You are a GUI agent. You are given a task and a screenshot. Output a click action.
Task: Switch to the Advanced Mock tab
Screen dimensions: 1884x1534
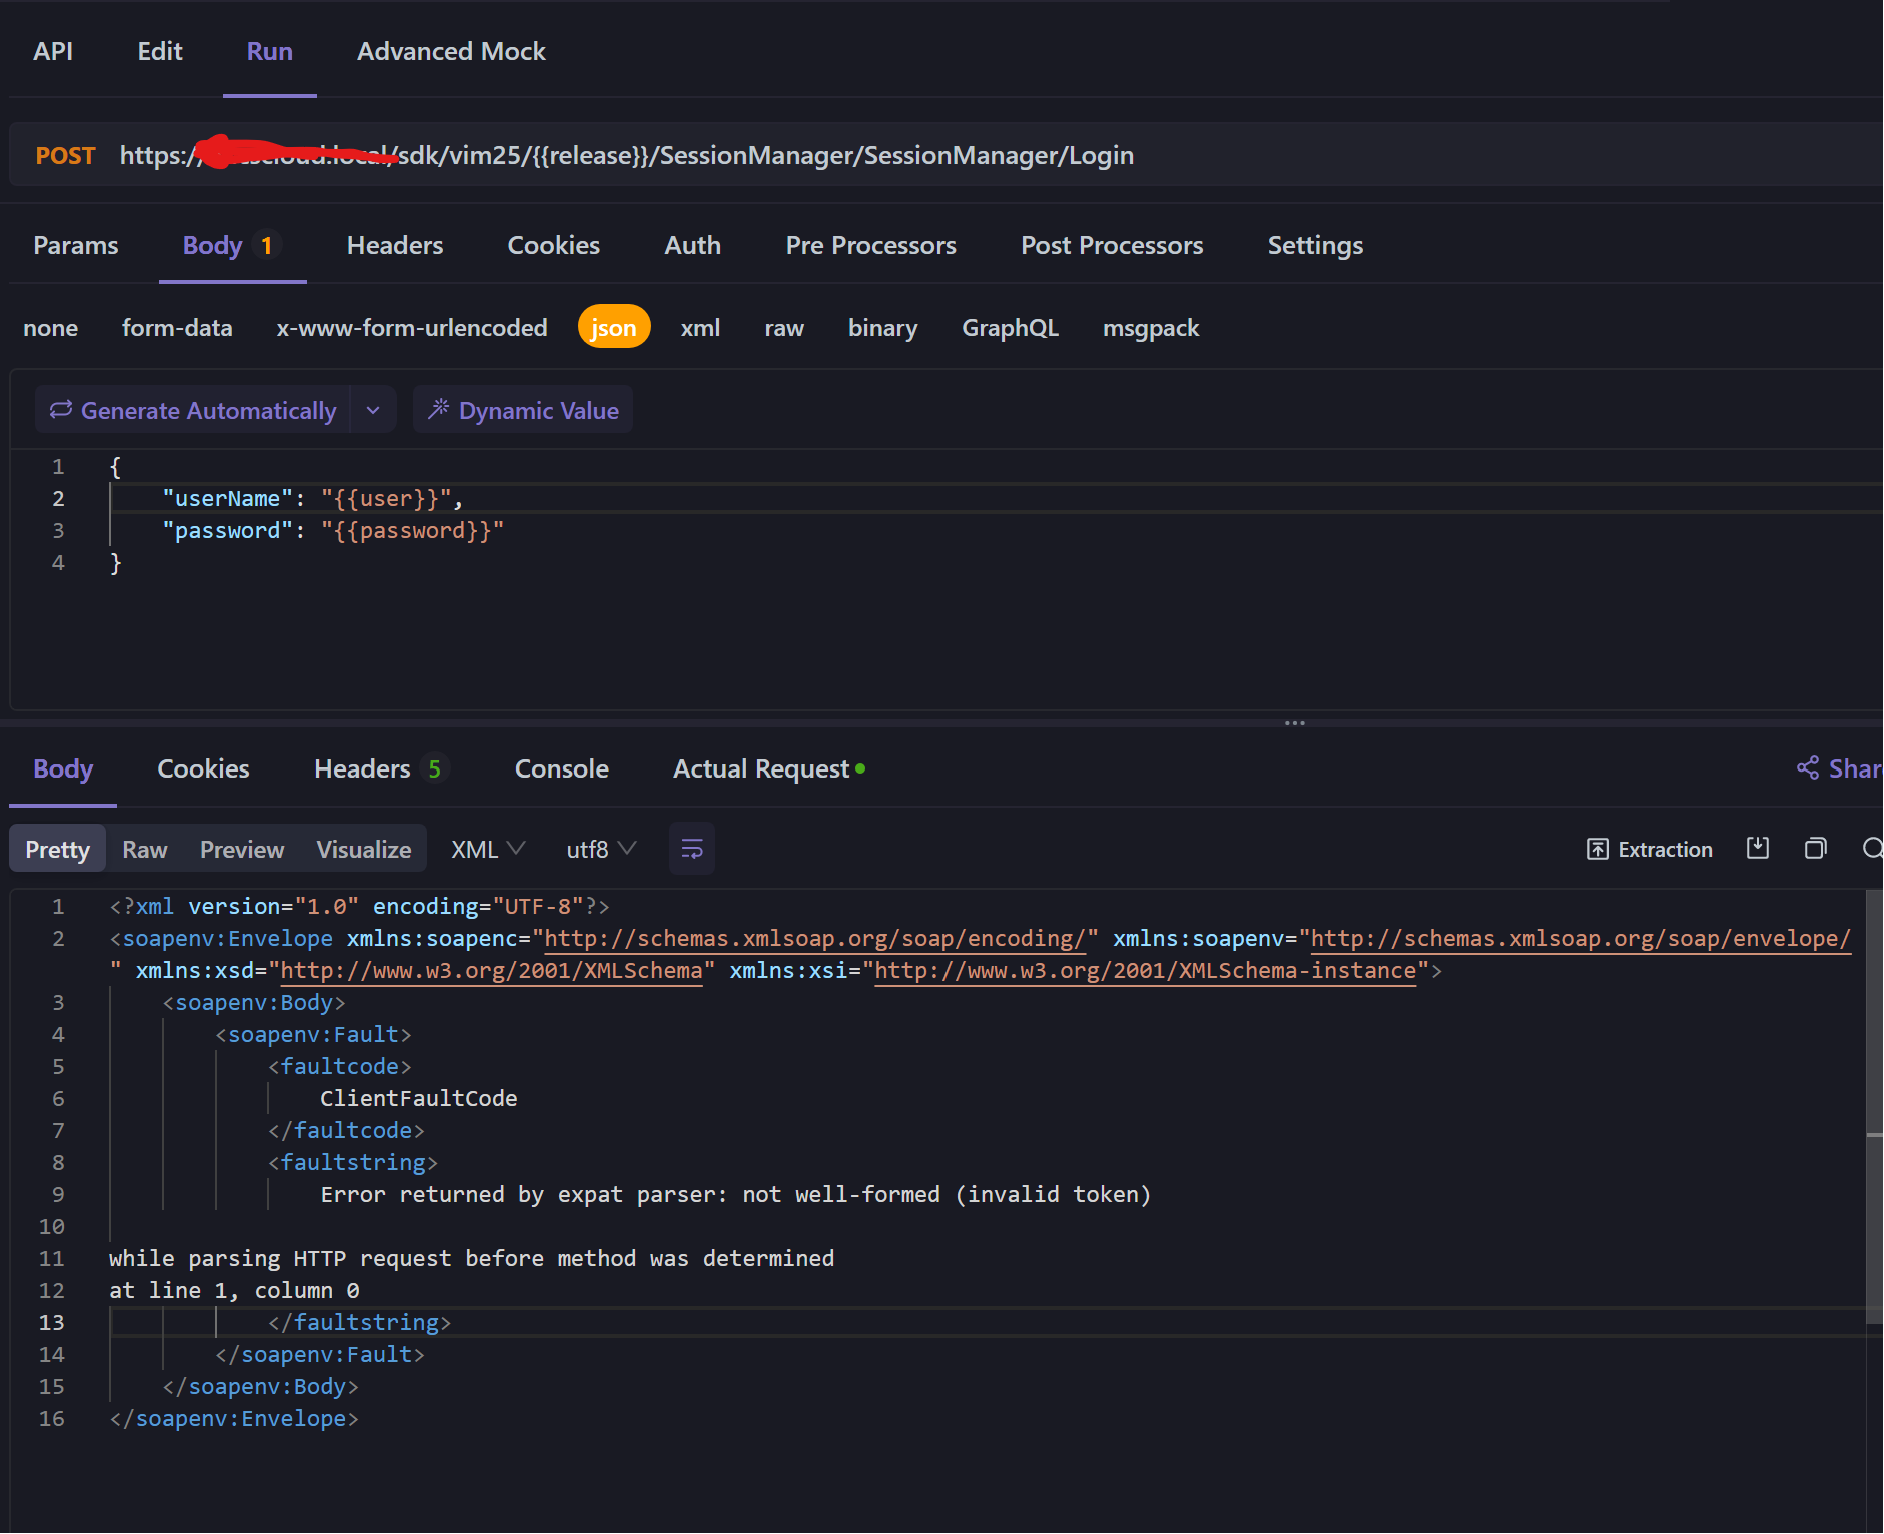click(x=451, y=51)
